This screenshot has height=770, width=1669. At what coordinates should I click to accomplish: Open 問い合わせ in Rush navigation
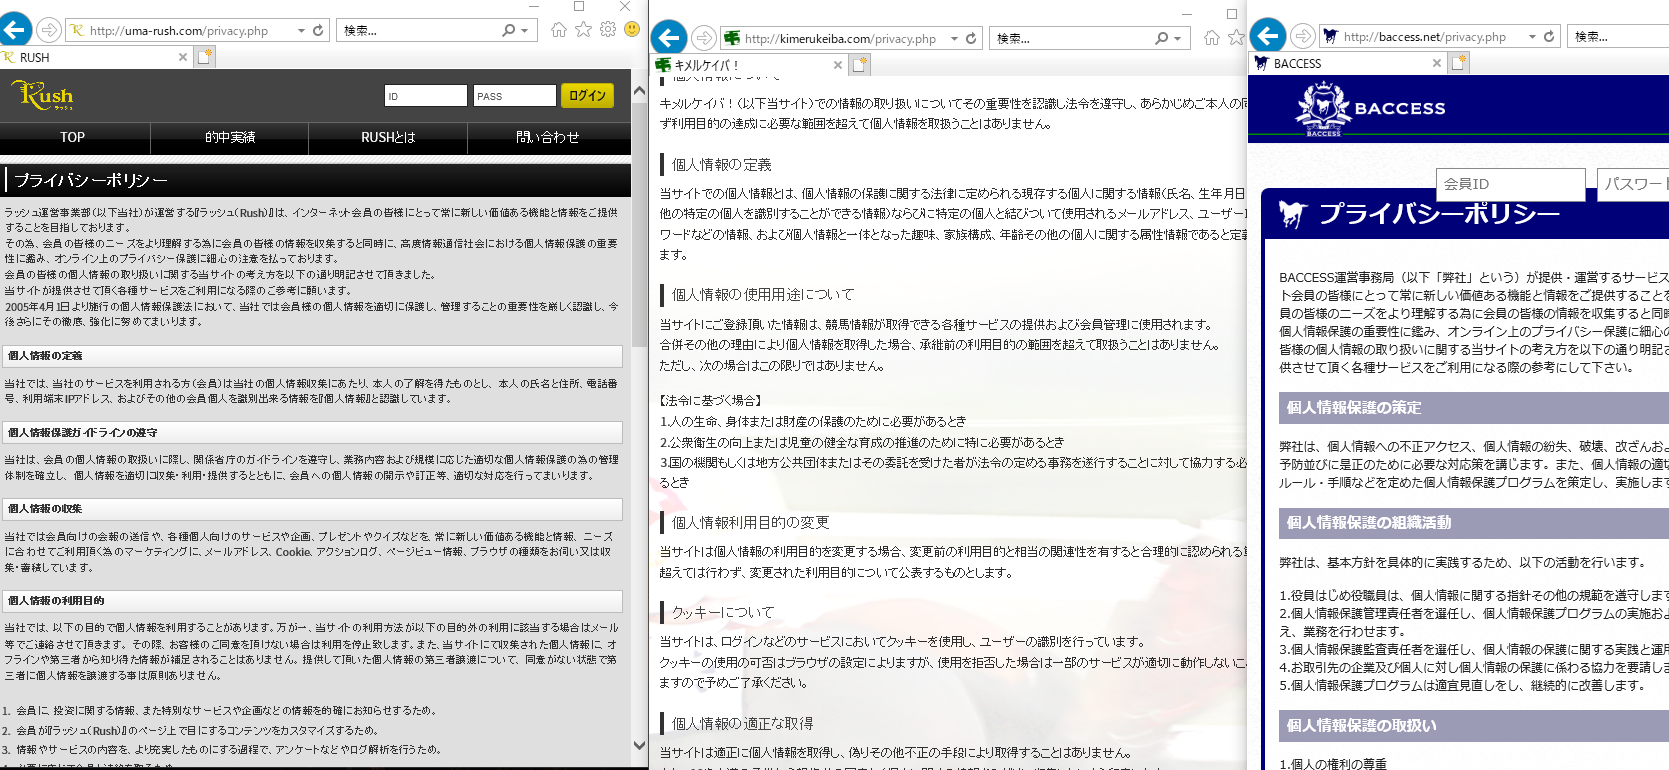(548, 137)
